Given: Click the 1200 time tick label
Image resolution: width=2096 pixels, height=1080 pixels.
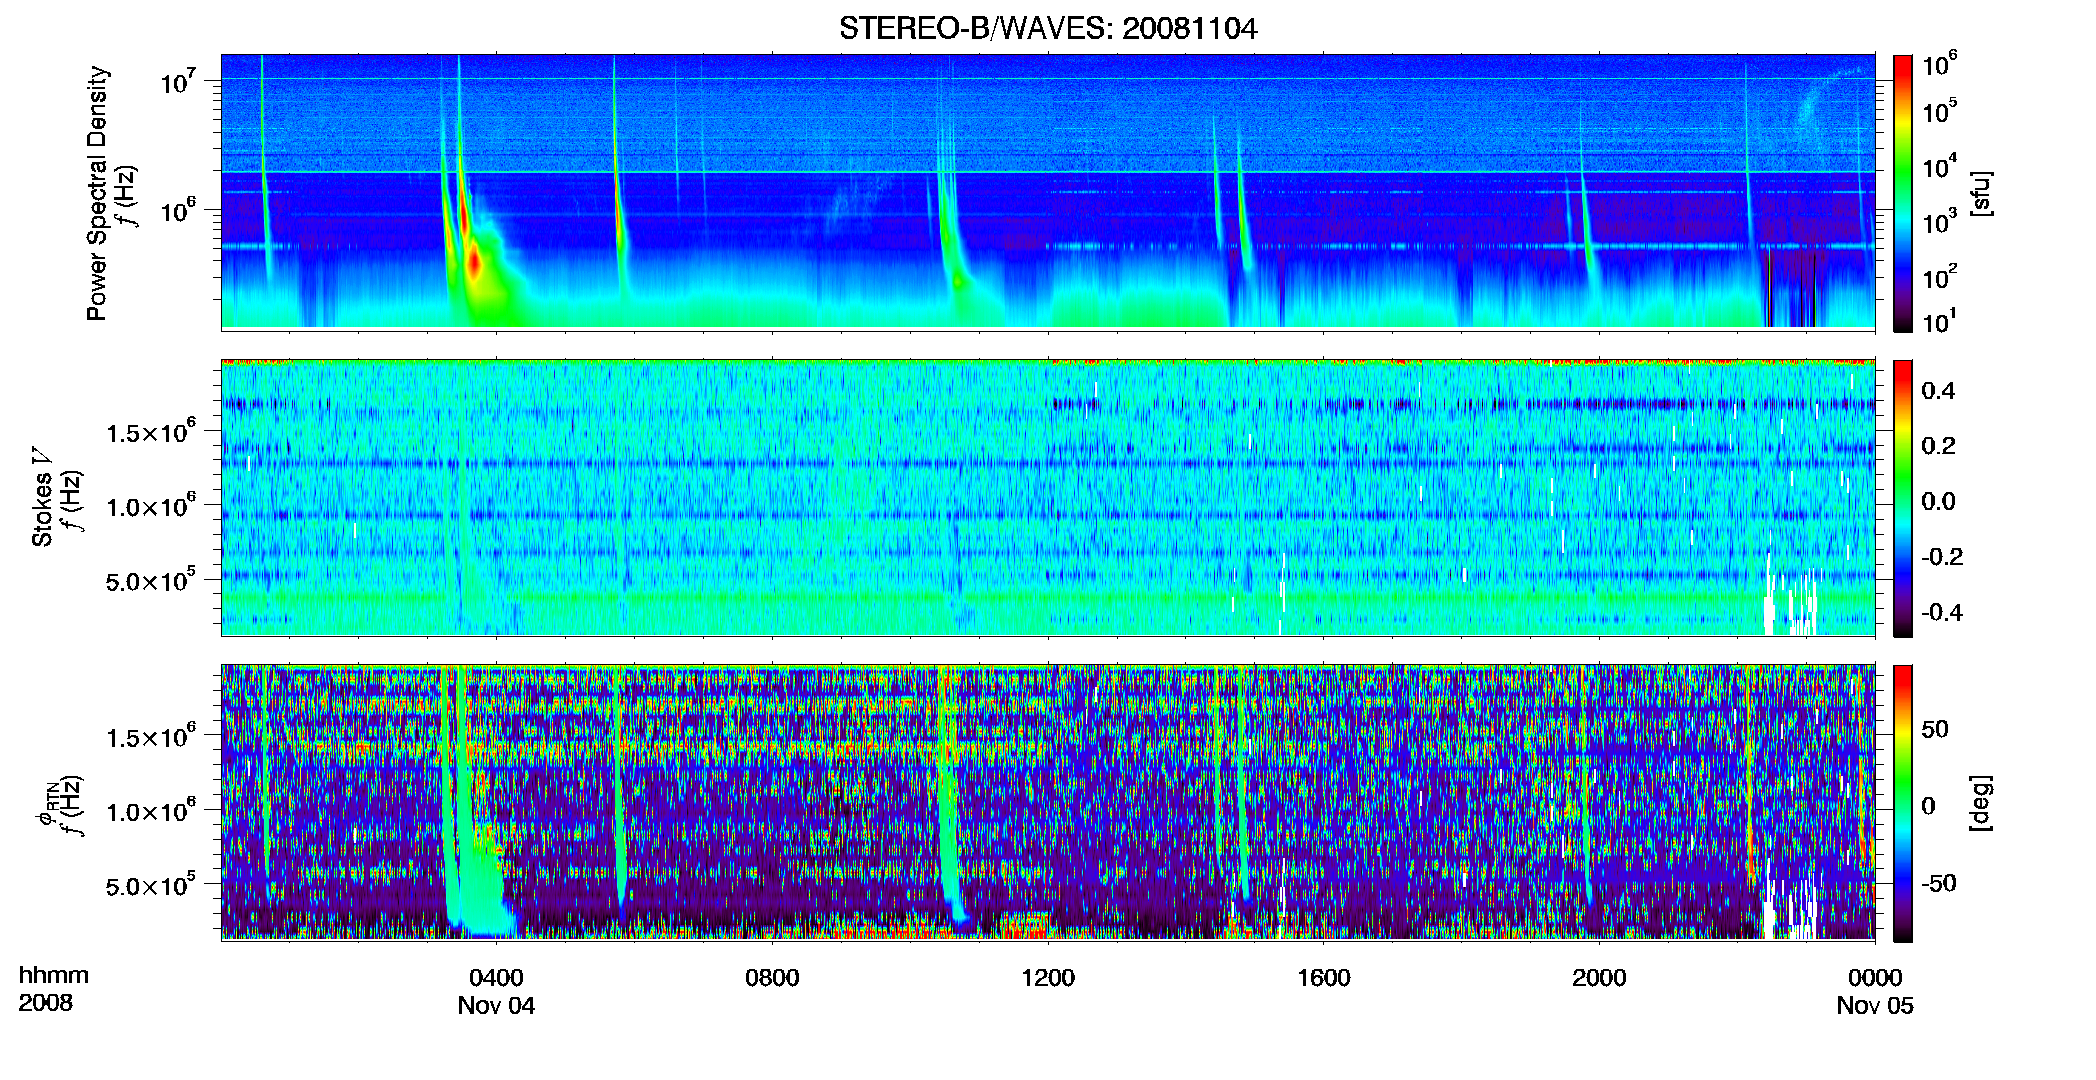Looking at the screenshot, I should coord(1048,978).
